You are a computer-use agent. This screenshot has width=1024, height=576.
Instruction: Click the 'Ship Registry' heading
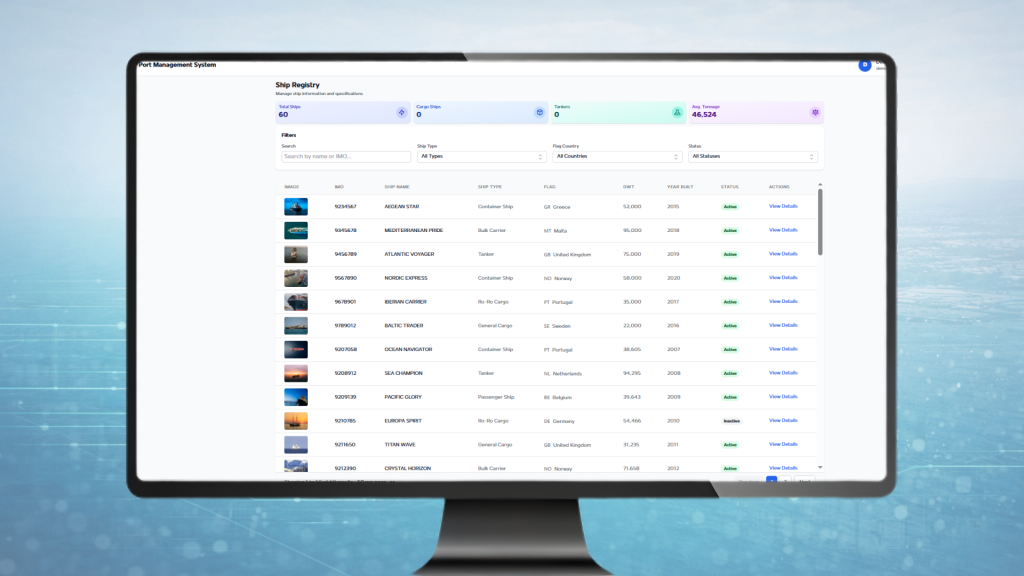coord(297,85)
